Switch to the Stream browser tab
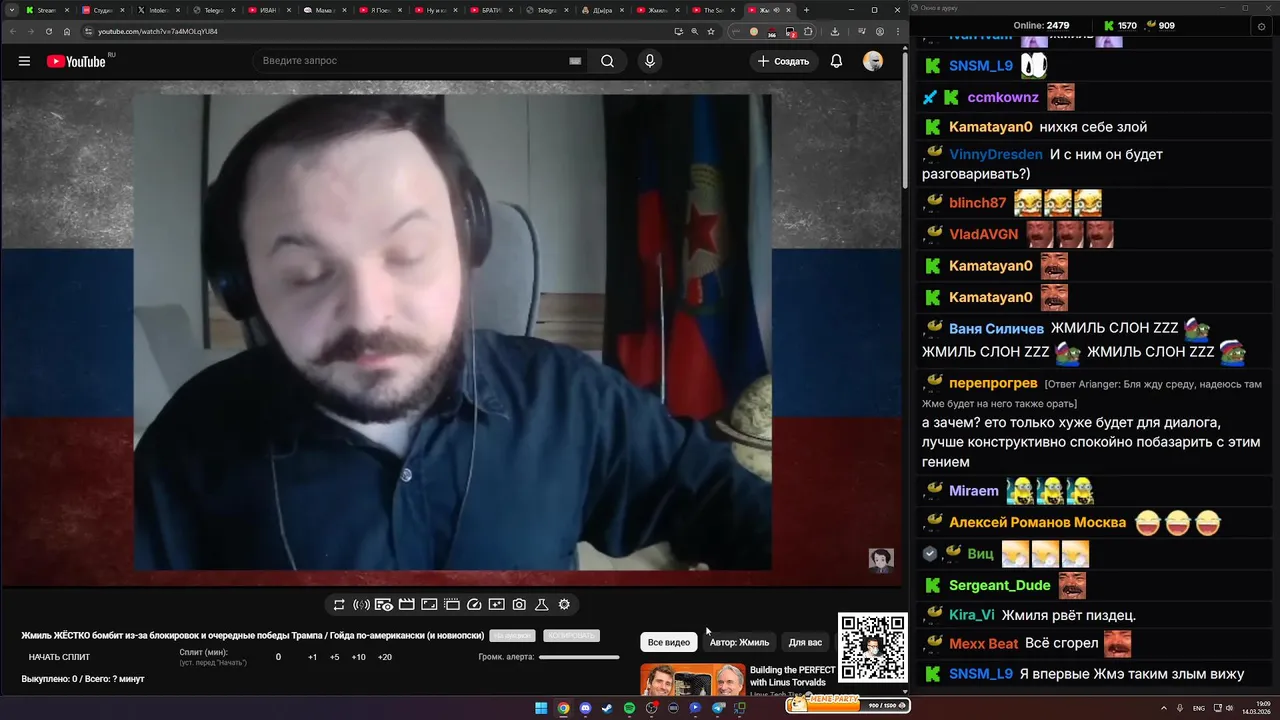Image resolution: width=1280 pixels, height=720 pixels. tap(47, 10)
